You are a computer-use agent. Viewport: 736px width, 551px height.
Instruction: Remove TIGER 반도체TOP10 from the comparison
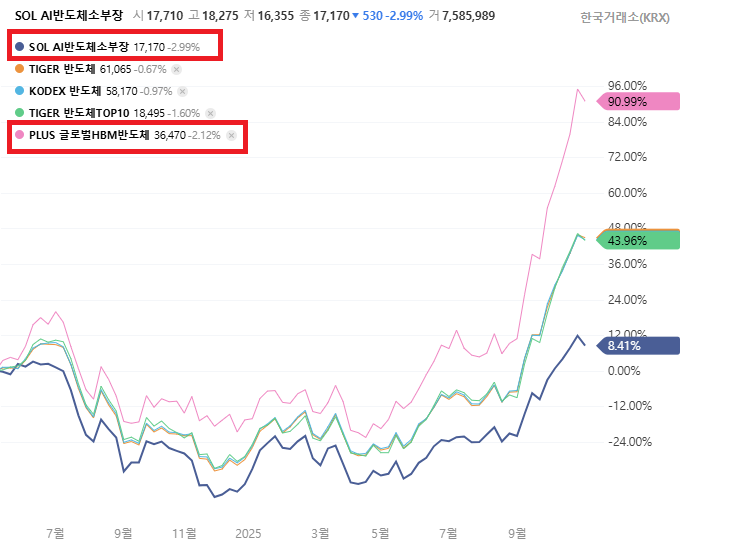pos(211,113)
